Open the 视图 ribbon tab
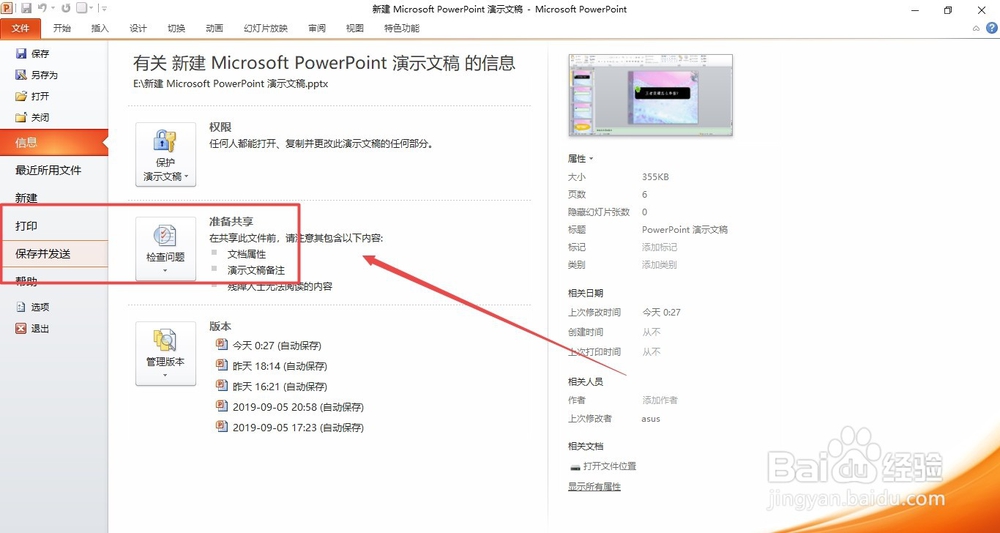The width and height of the screenshot is (1000, 533). tap(355, 29)
